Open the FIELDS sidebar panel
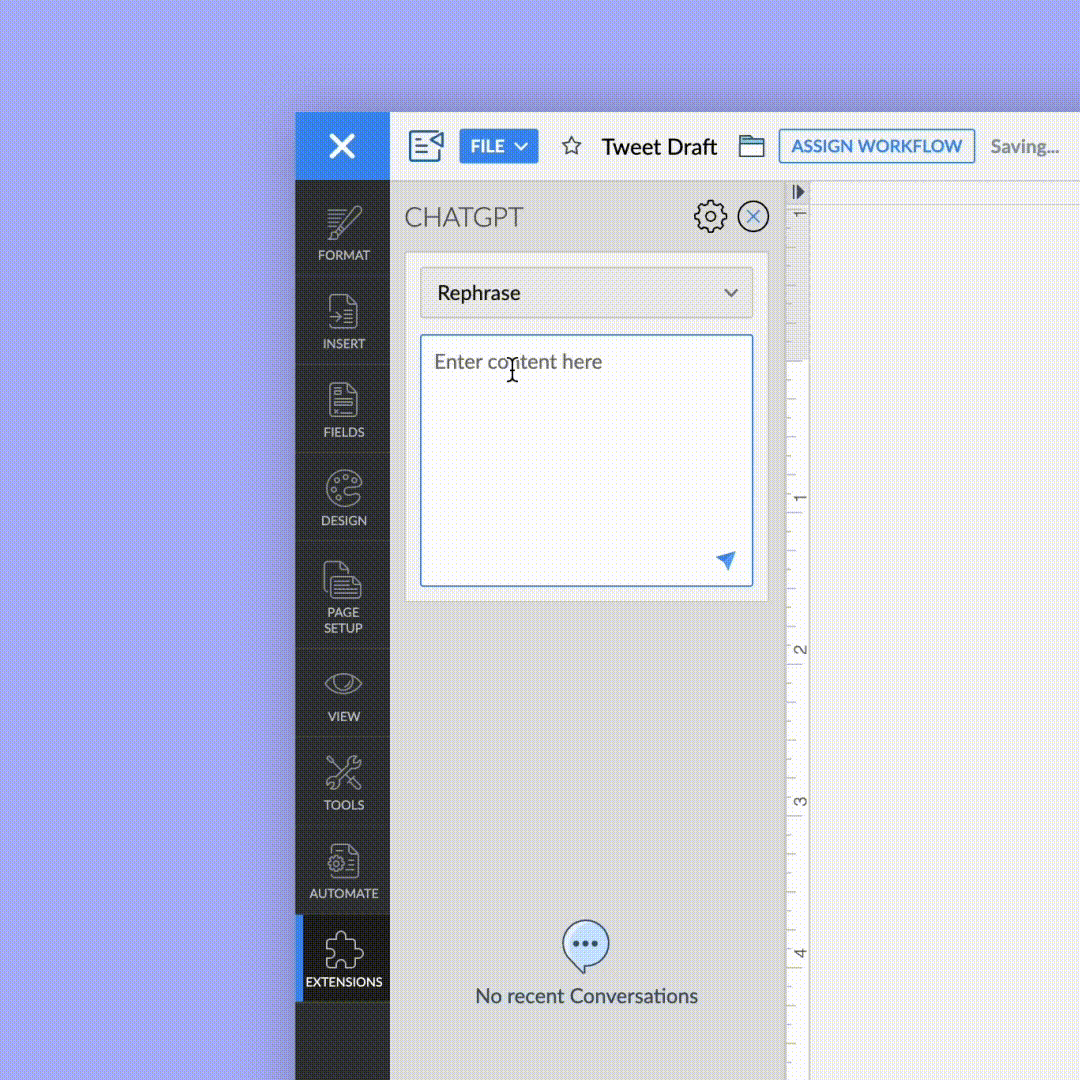Screen dimensions: 1080x1080 click(x=343, y=410)
